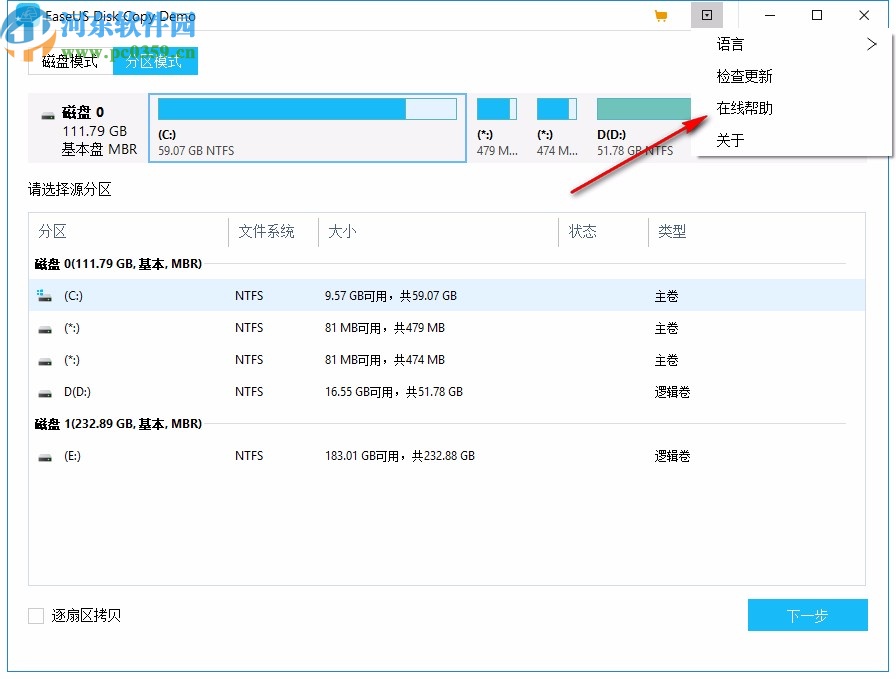Click the drive icon of first (*:) partition row
Viewport: 896px width, 679px height.
(x=44, y=327)
